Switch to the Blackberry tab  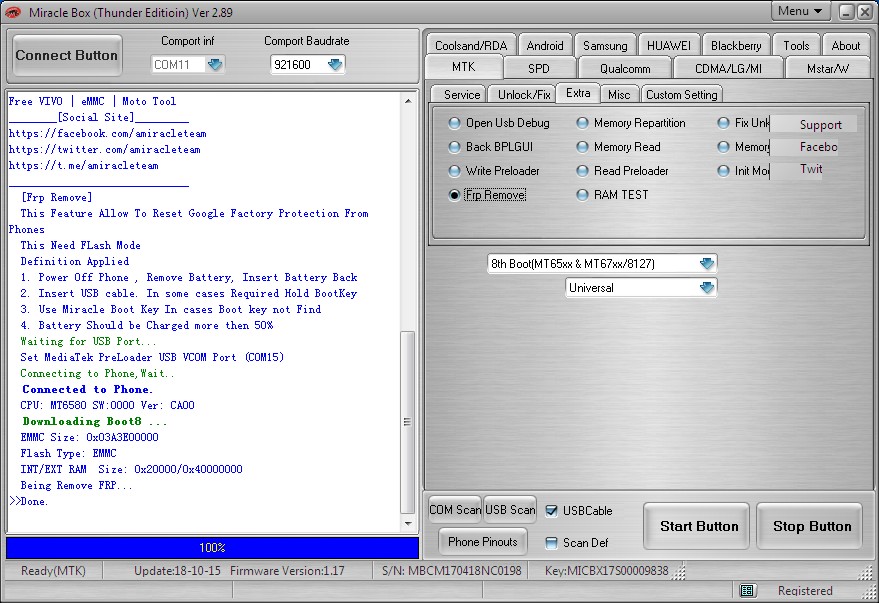click(x=736, y=45)
